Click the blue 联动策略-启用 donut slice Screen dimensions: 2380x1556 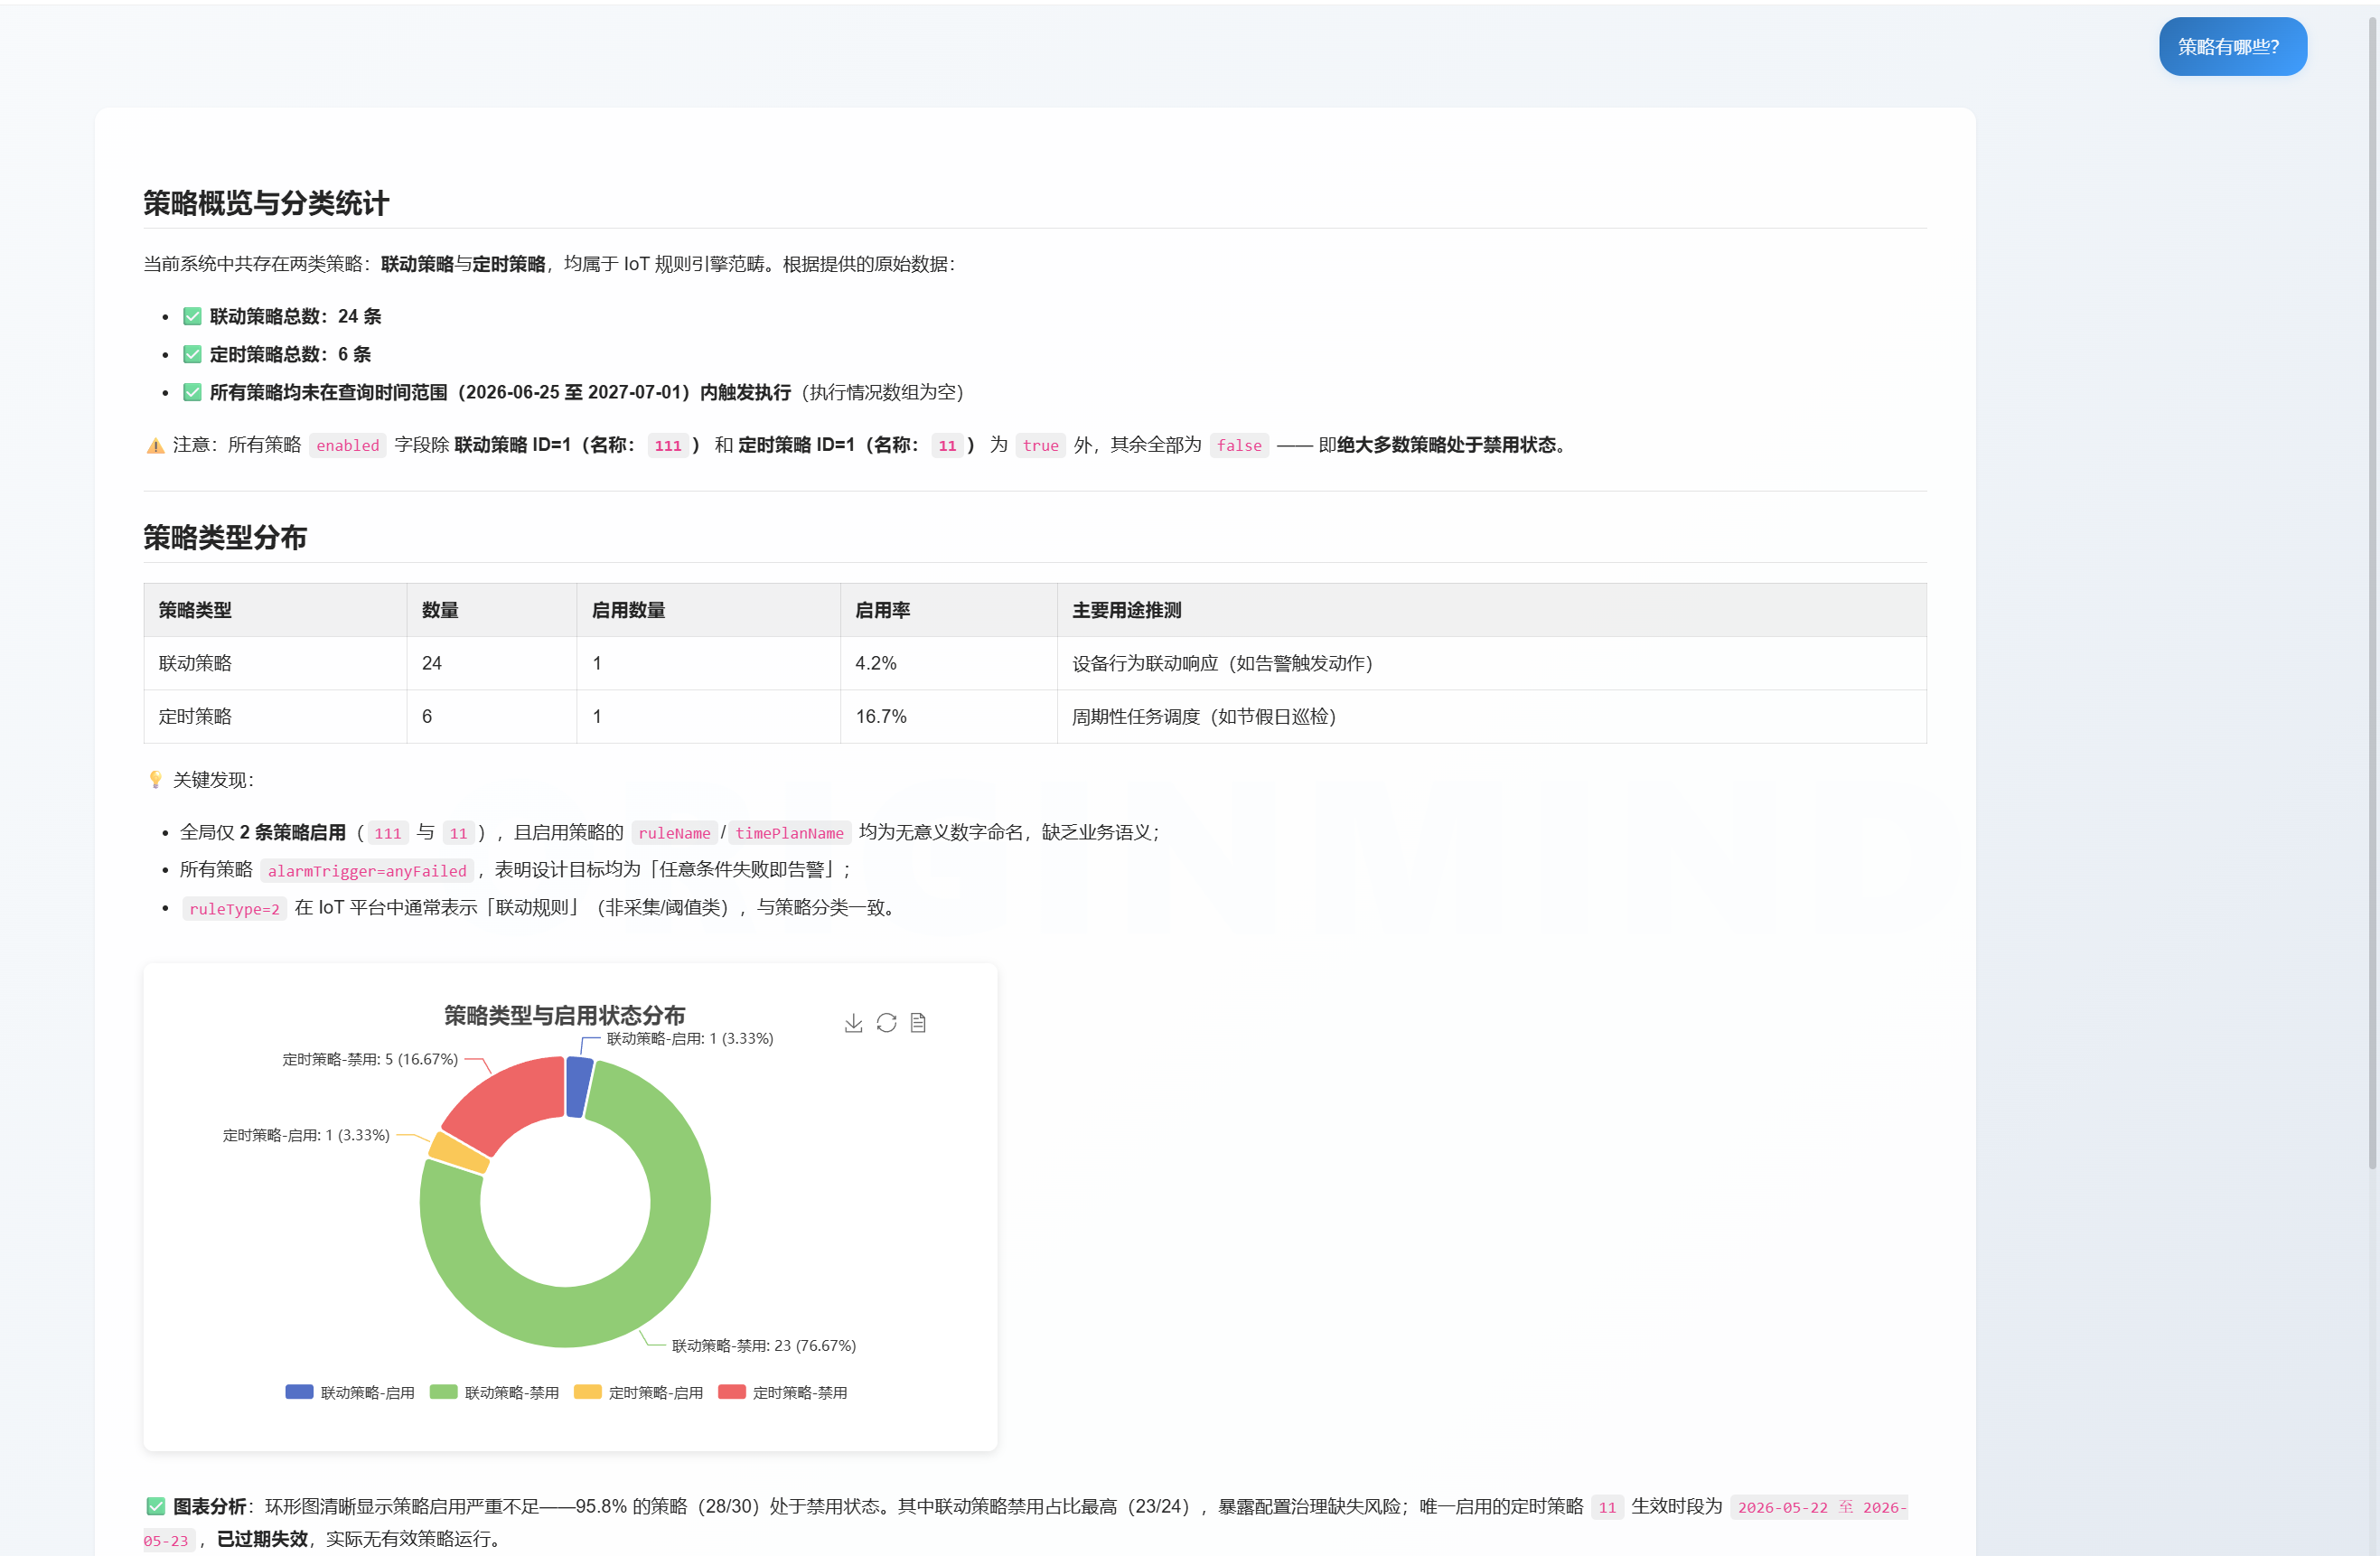pos(579,1086)
